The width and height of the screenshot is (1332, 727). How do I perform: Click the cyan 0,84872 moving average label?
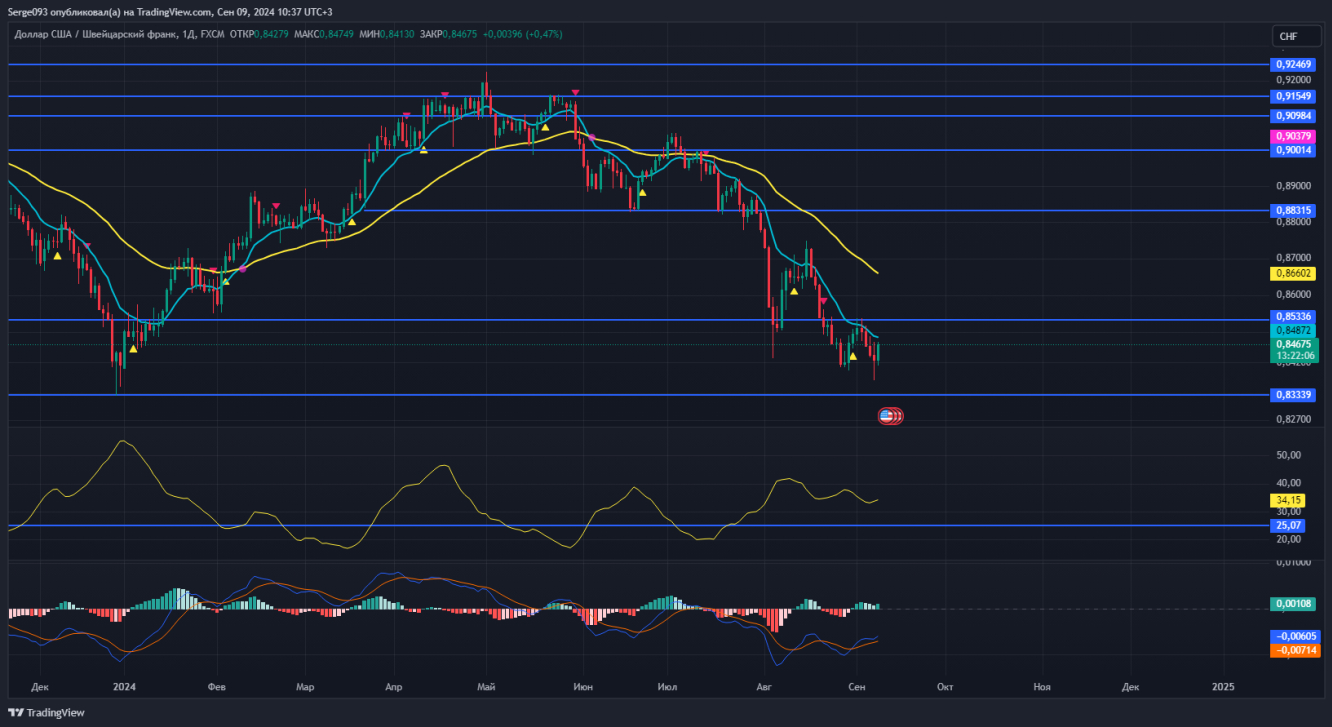pos(1294,330)
